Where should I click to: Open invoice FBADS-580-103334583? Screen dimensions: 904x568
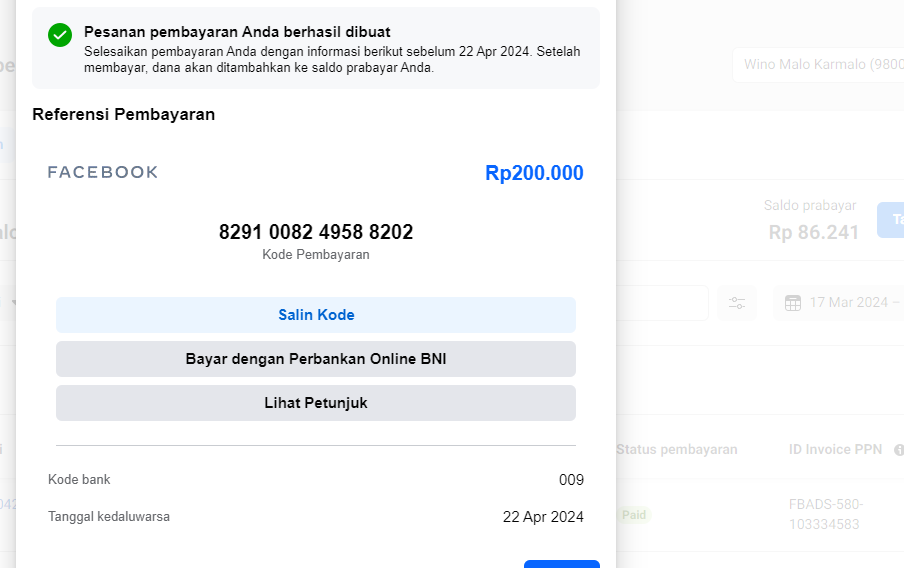[x=825, y=514]
